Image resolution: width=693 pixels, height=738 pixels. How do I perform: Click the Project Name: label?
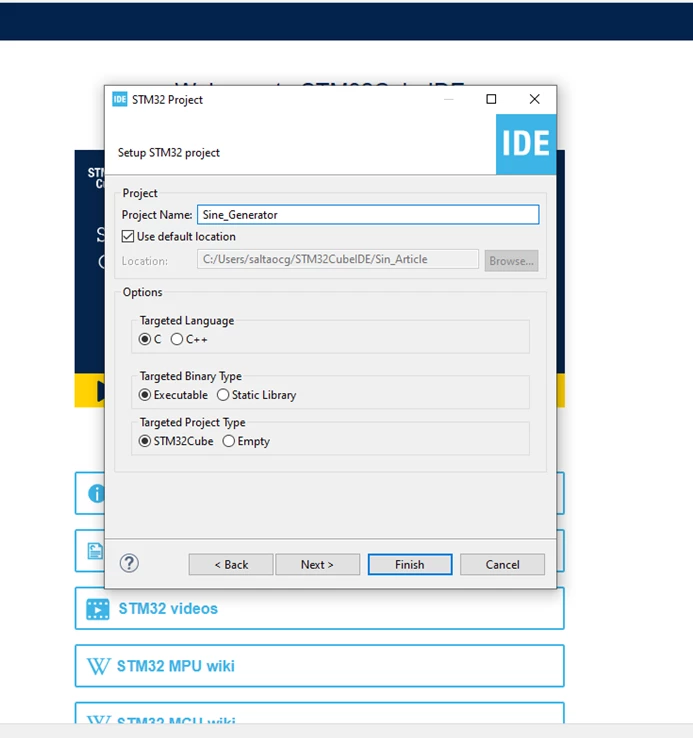[157, 215]
